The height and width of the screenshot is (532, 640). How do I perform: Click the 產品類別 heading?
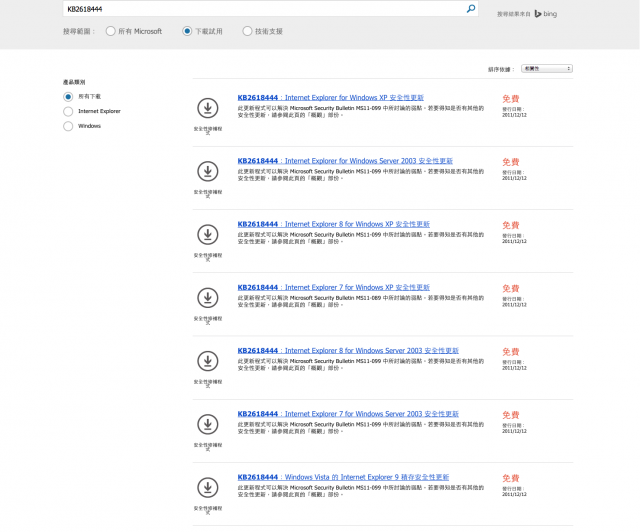tap(74, 82)
